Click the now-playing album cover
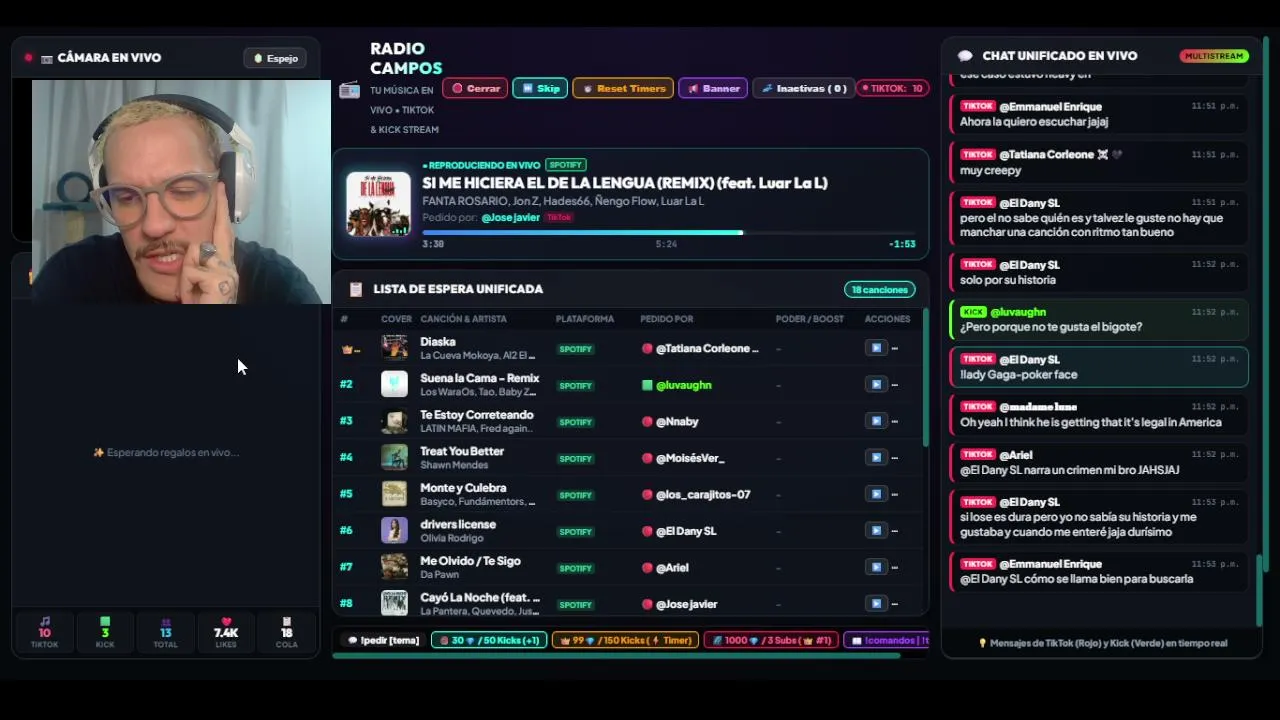 click(378, 204)
